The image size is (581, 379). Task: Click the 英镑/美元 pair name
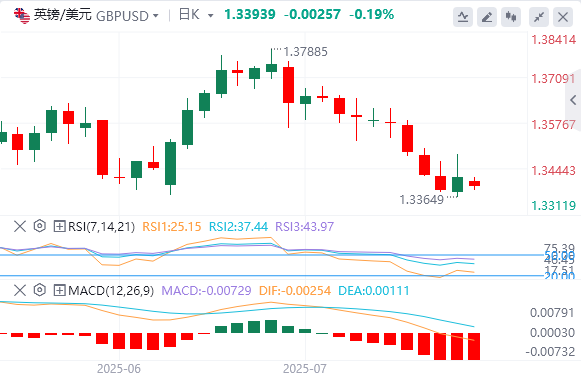(62, 15)
